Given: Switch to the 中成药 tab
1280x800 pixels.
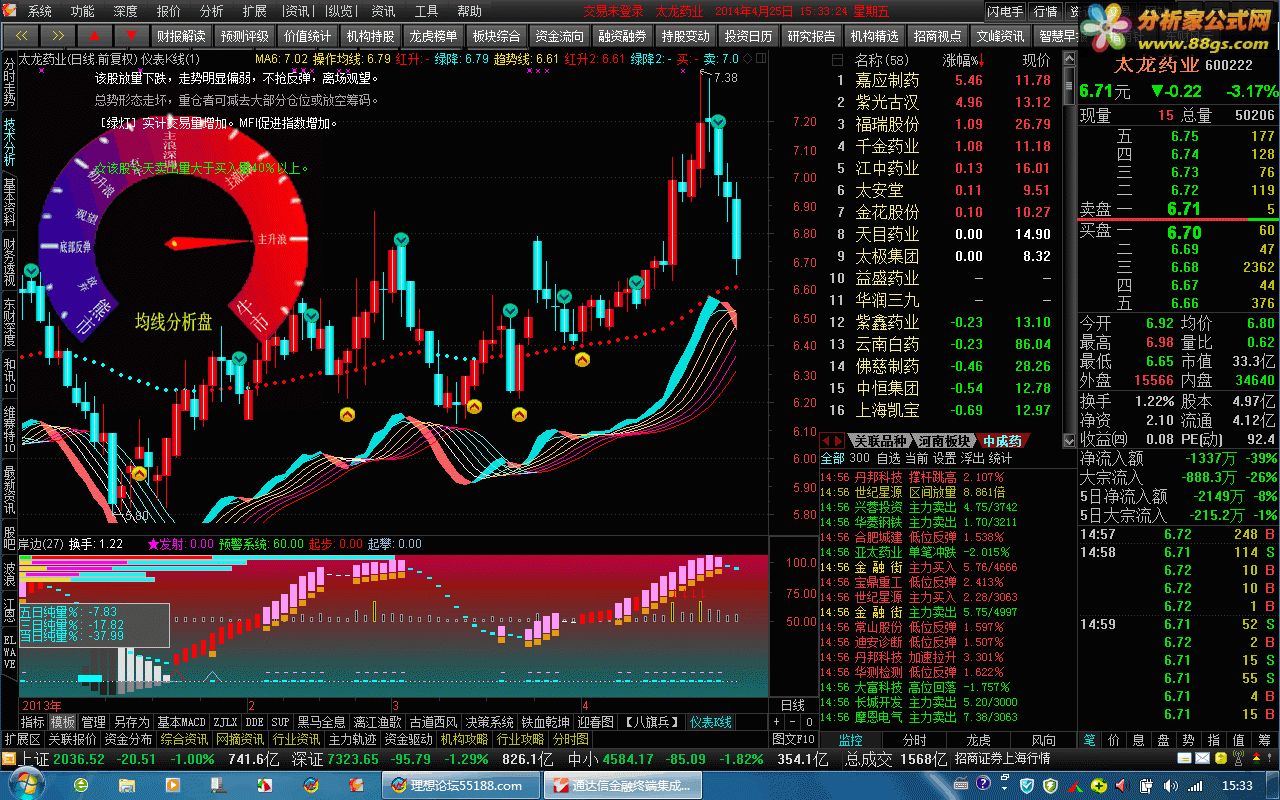Looking at the screenshot, I should coord(1002,441).
